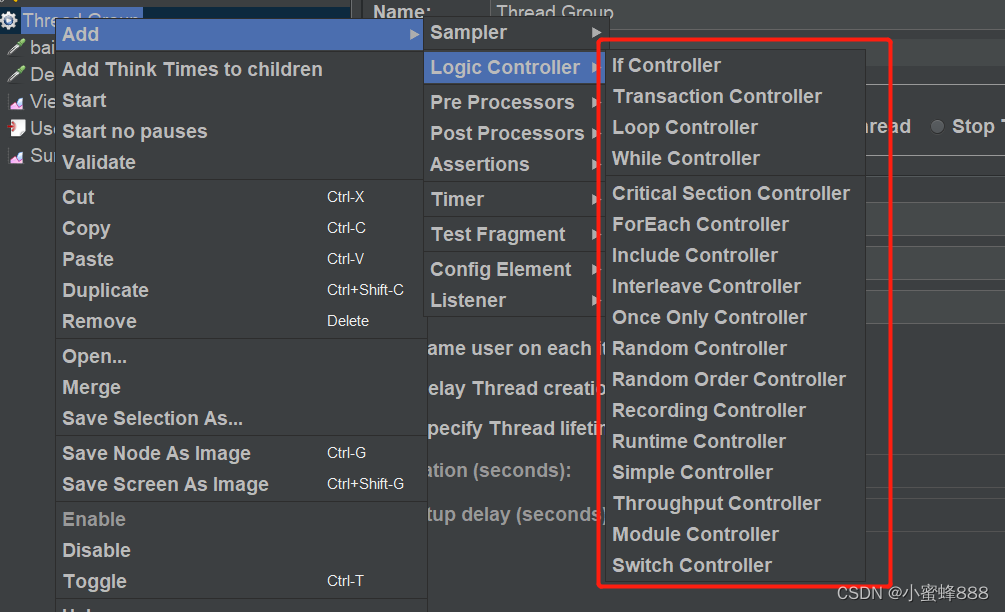Click the pipette icon beside 'De'
The image size is (1005, 612).
point(16,74)
